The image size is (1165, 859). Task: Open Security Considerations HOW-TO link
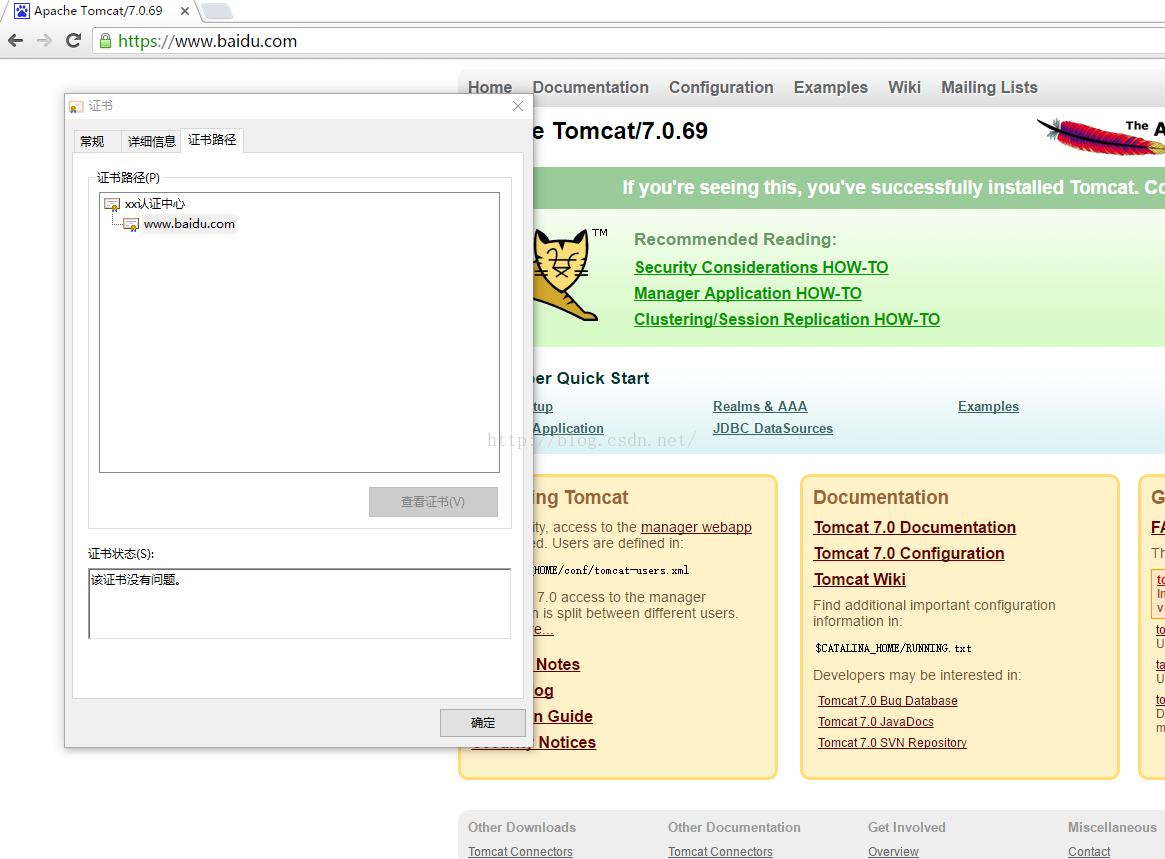coord(761,268)
